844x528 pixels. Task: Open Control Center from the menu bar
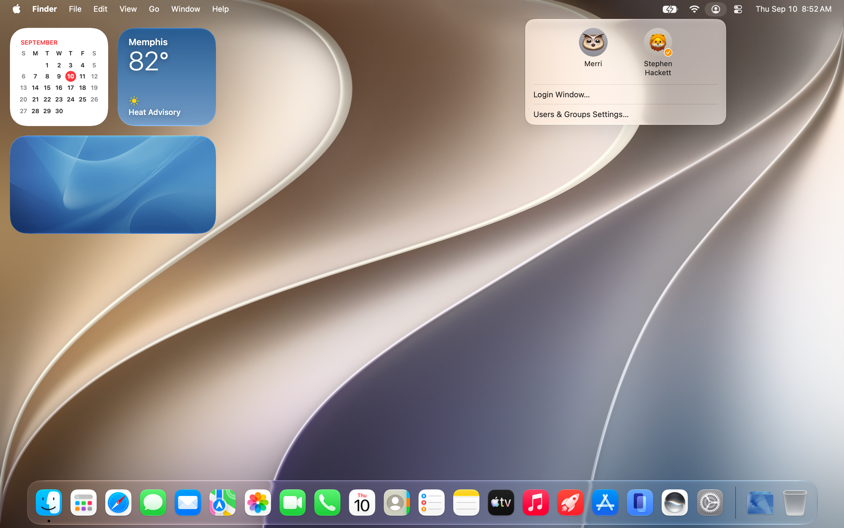[738, 9]
